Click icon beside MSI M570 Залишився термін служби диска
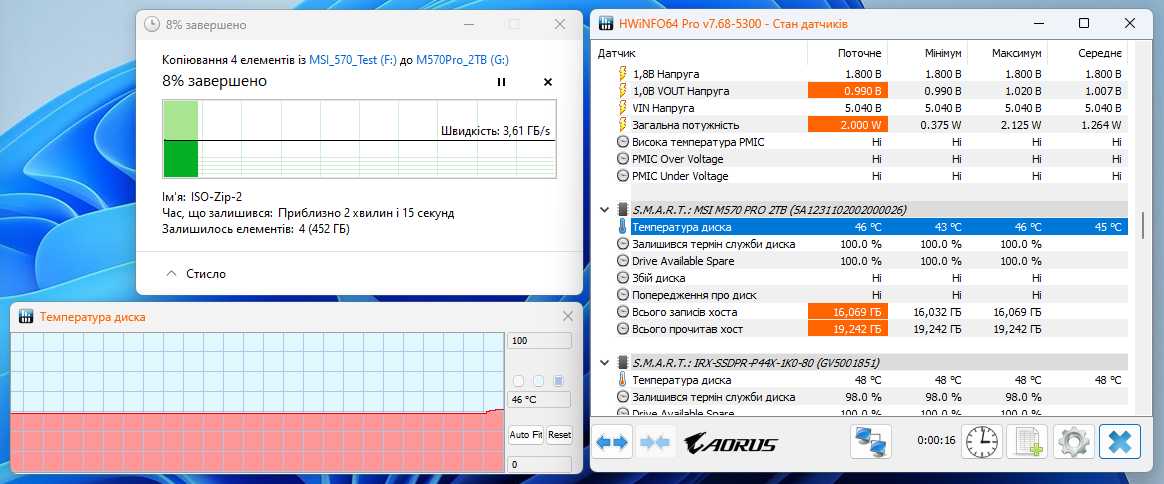Screen dimensions: 1164x484 point(622,243)
